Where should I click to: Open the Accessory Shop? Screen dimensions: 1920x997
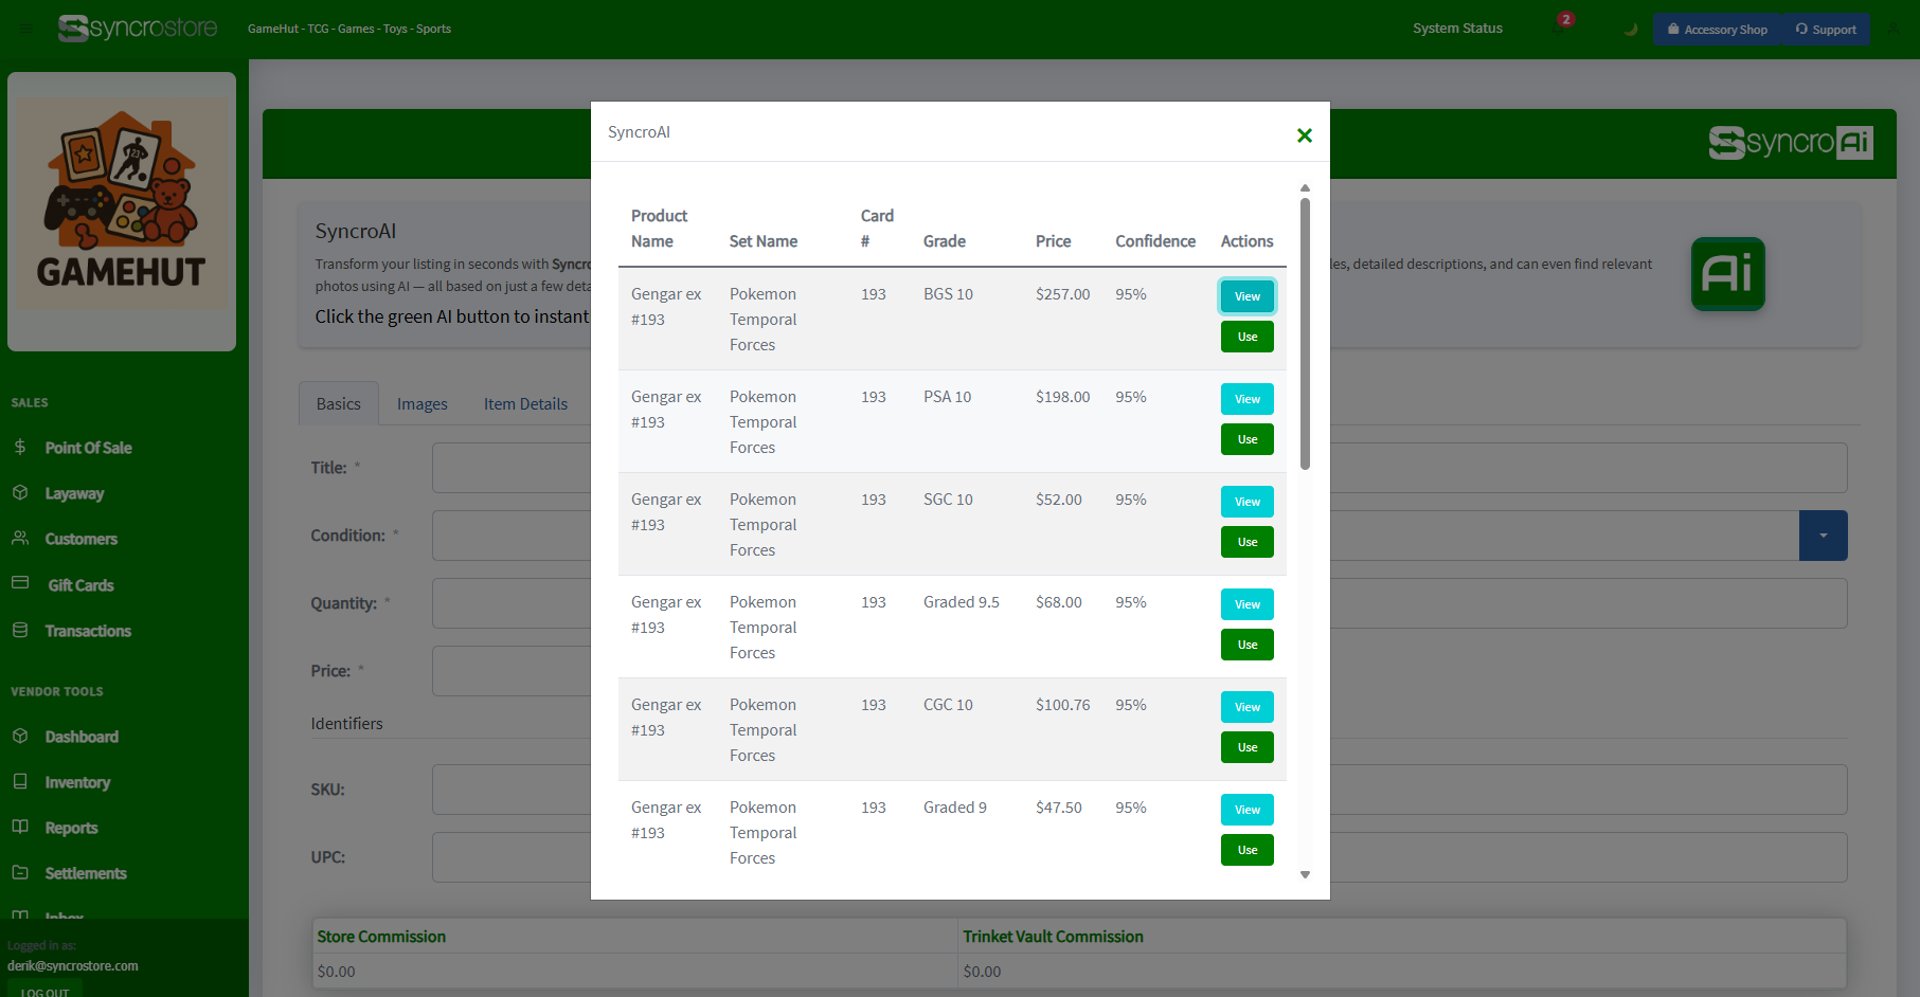point(1717,29)
